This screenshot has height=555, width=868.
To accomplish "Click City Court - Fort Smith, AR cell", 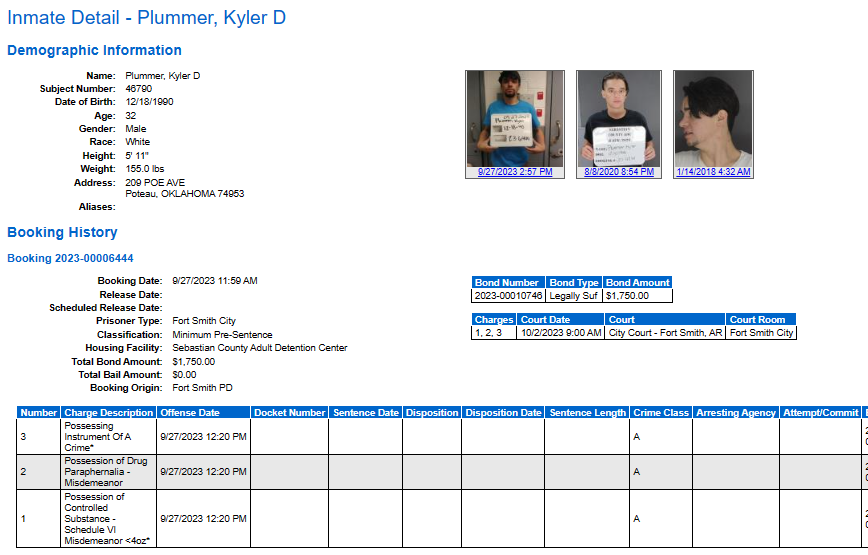I will (x=665, y=333).
